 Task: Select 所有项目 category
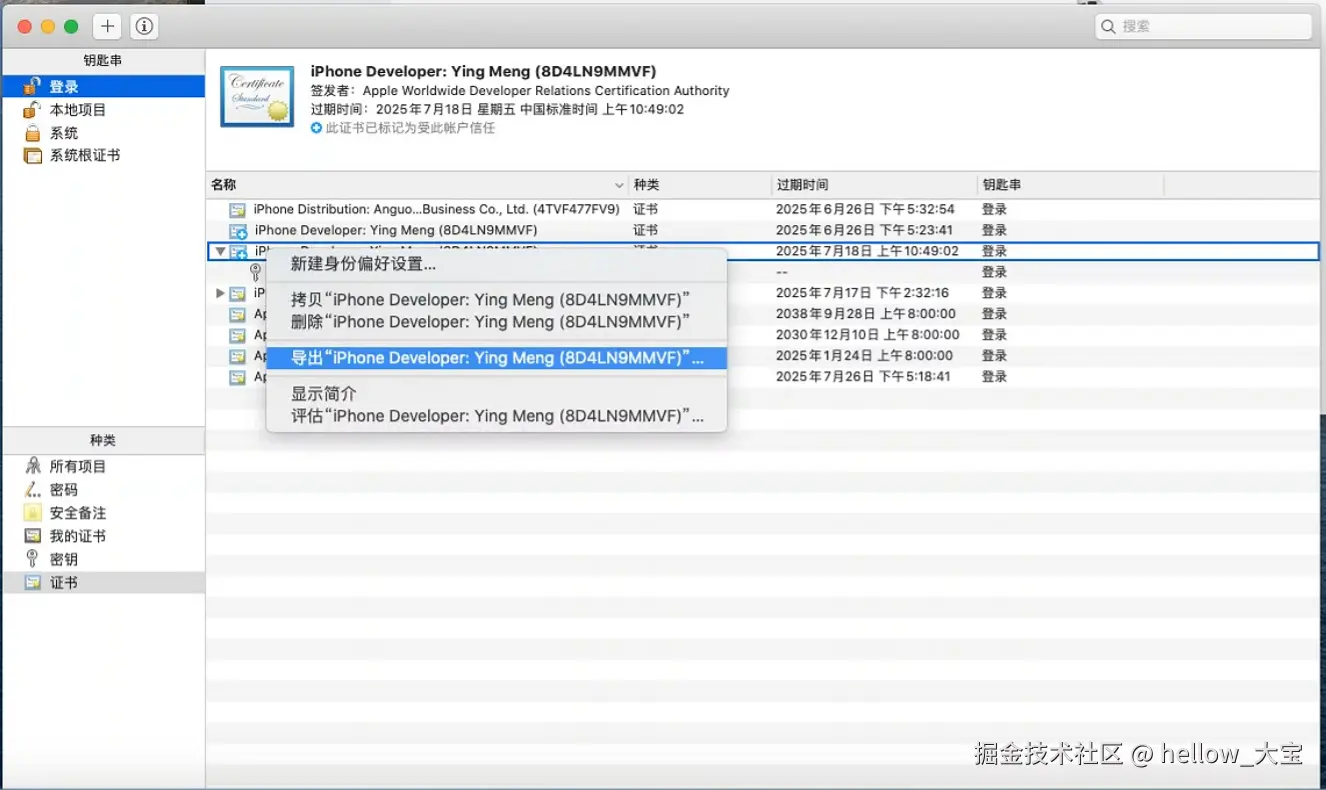tap(104, 466)
